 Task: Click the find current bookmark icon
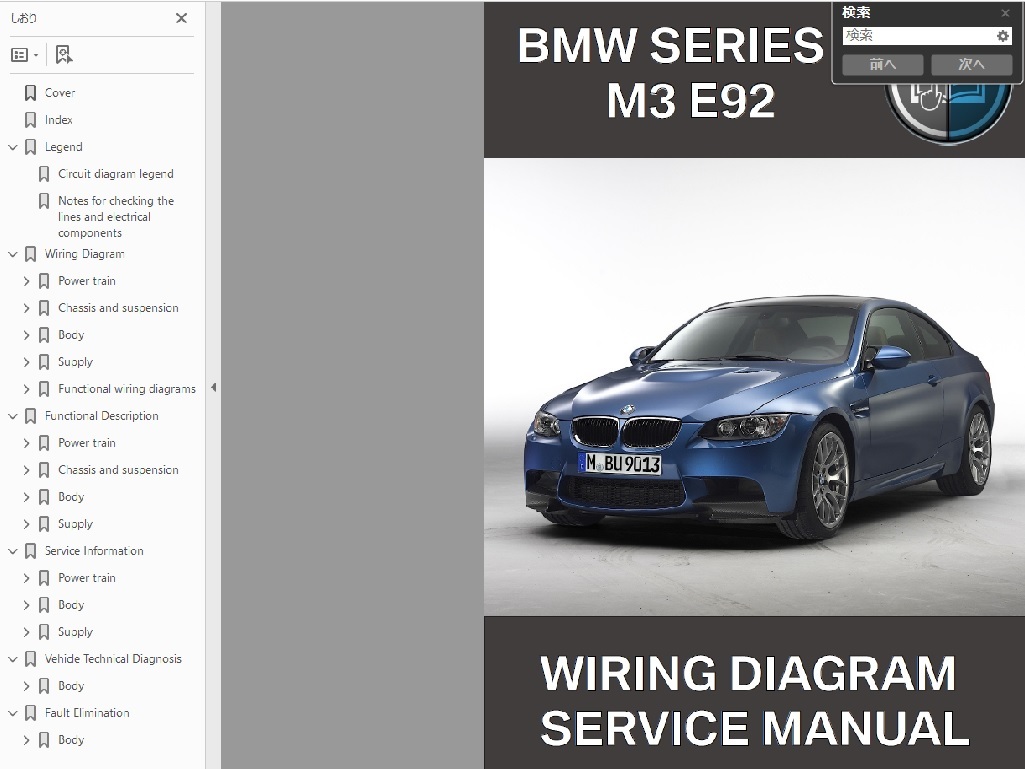pos(63,55)
